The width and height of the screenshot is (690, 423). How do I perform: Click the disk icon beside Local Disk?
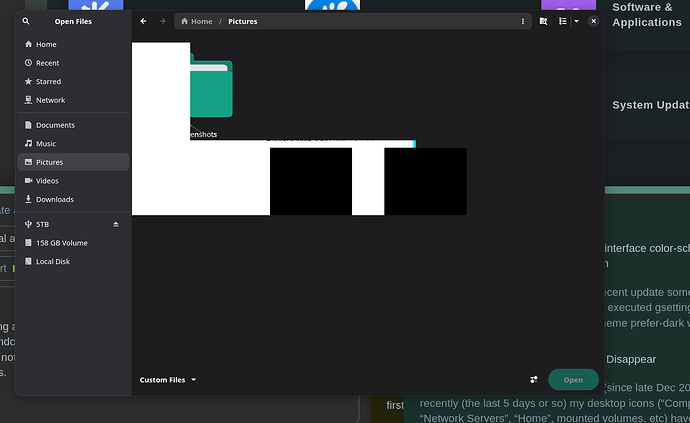(28, 261)
